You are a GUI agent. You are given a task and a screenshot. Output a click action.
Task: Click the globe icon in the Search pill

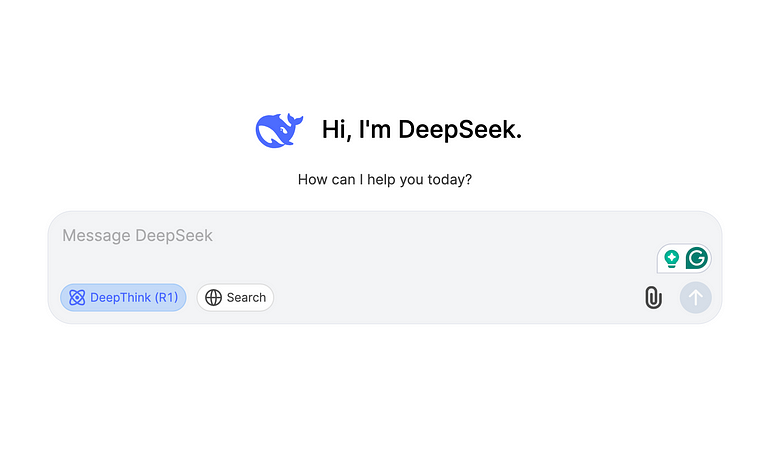pos(213,297)
